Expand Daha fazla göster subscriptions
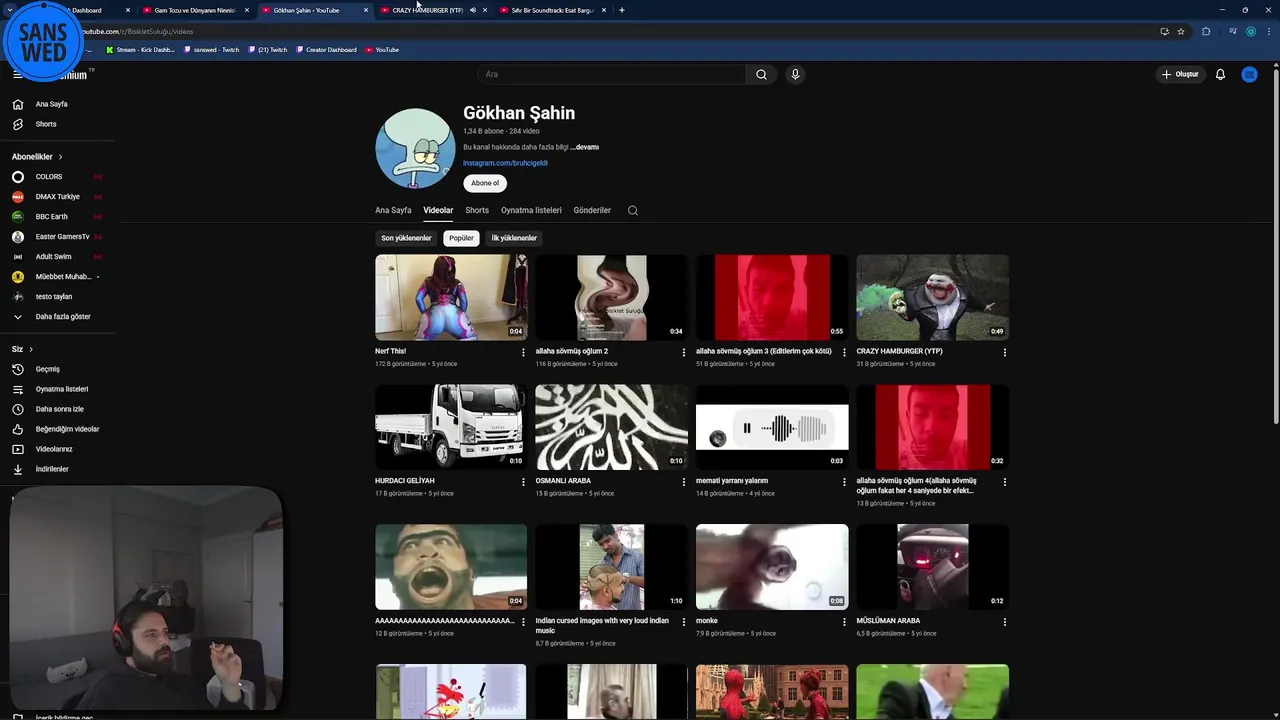The width and height of the screenshot is (1280, 720). (x=57, y=317)
